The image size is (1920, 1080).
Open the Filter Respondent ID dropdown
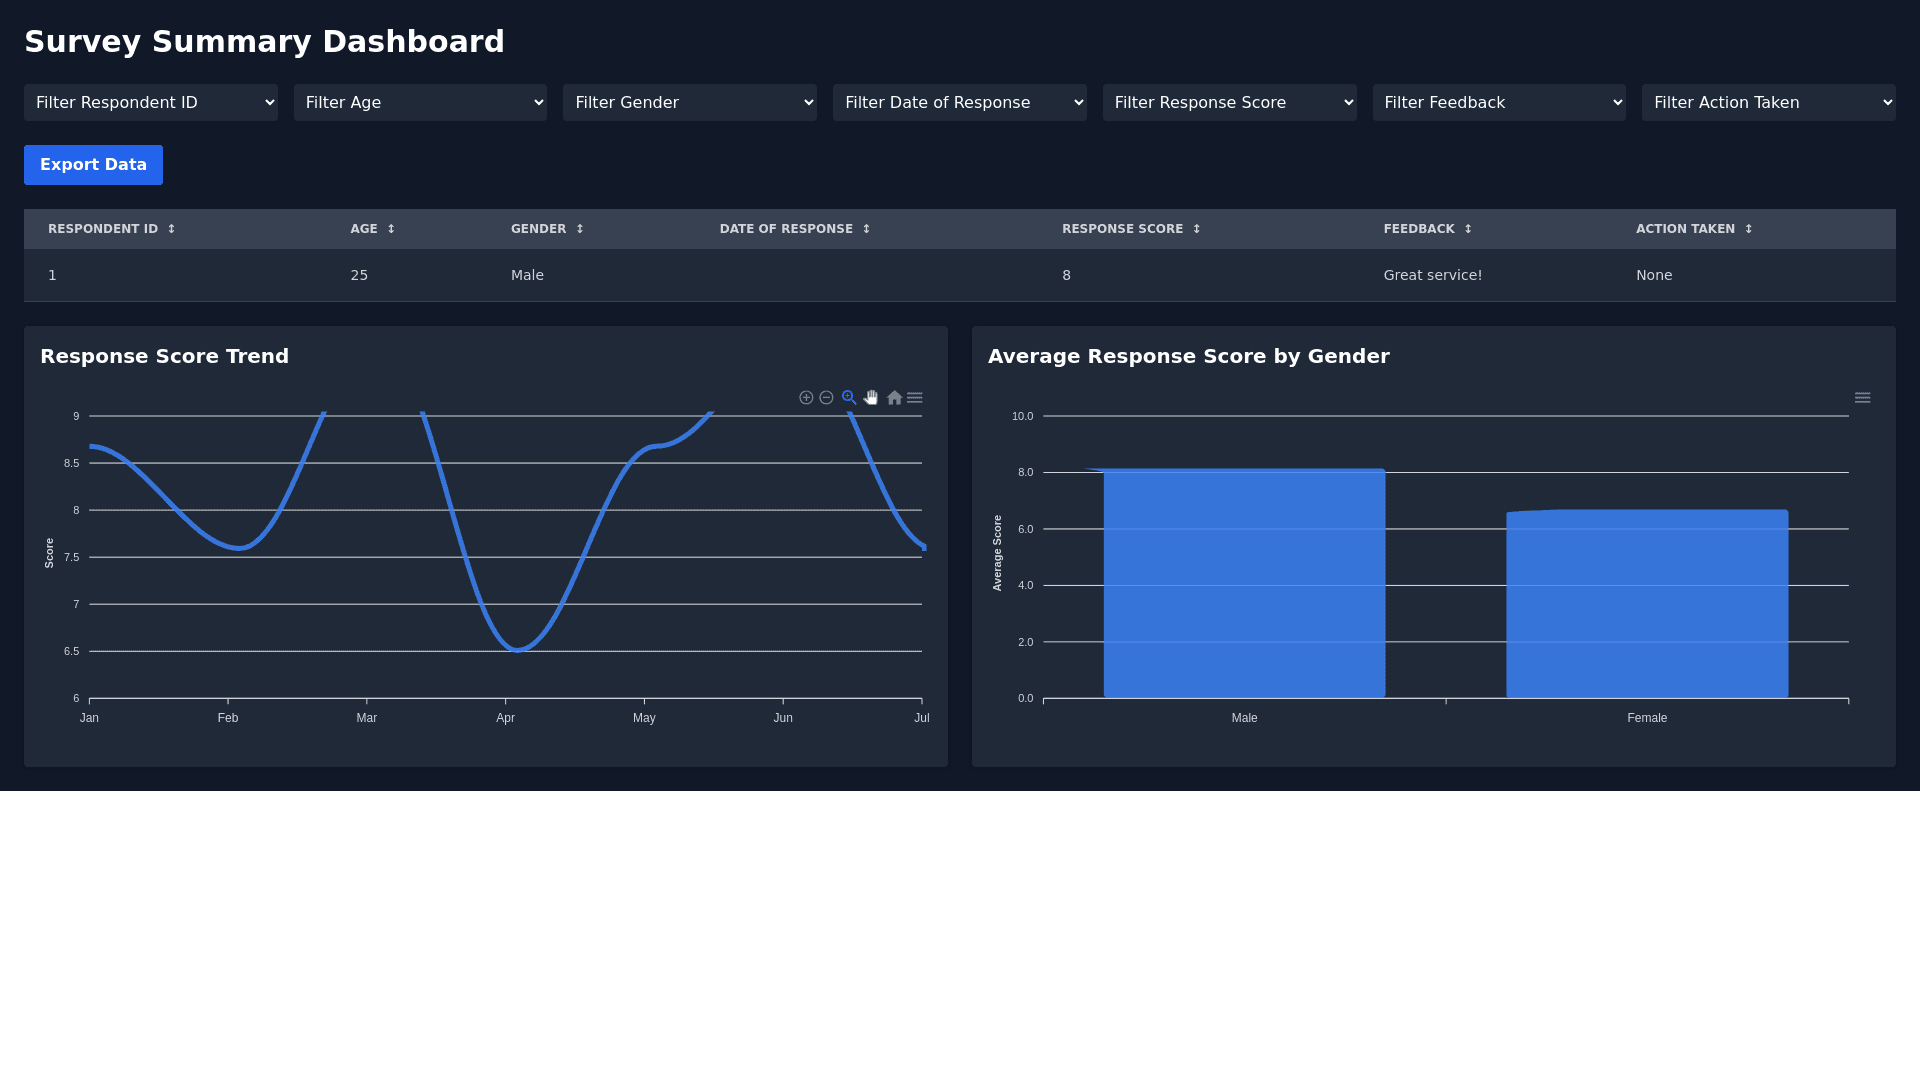[x=151, y=103]
